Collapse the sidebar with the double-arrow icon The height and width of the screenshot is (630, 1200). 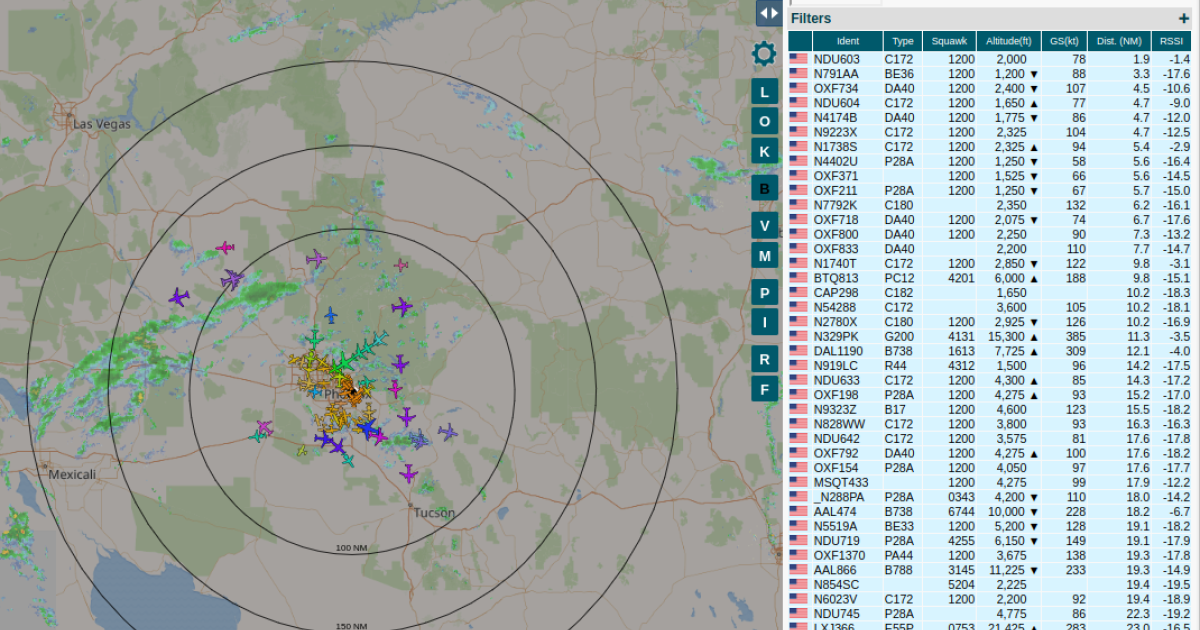(x=768, y=13)
